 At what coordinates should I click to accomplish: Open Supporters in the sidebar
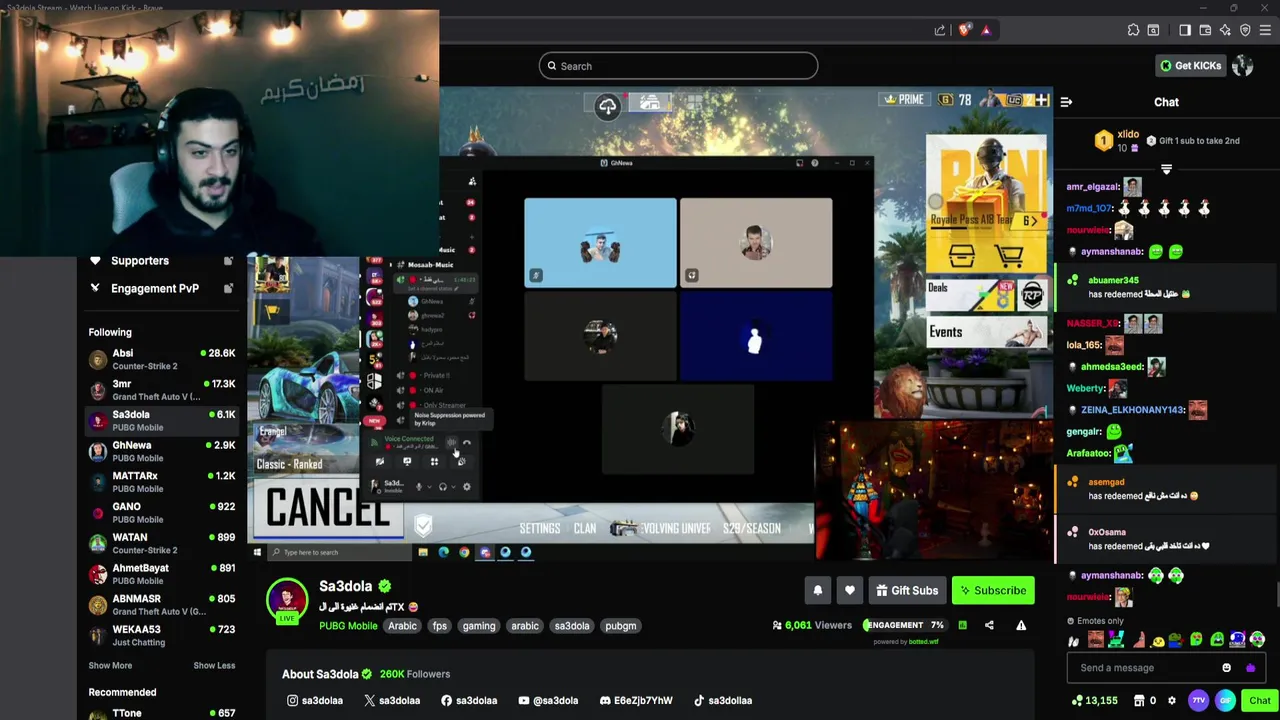click(160, 261)
